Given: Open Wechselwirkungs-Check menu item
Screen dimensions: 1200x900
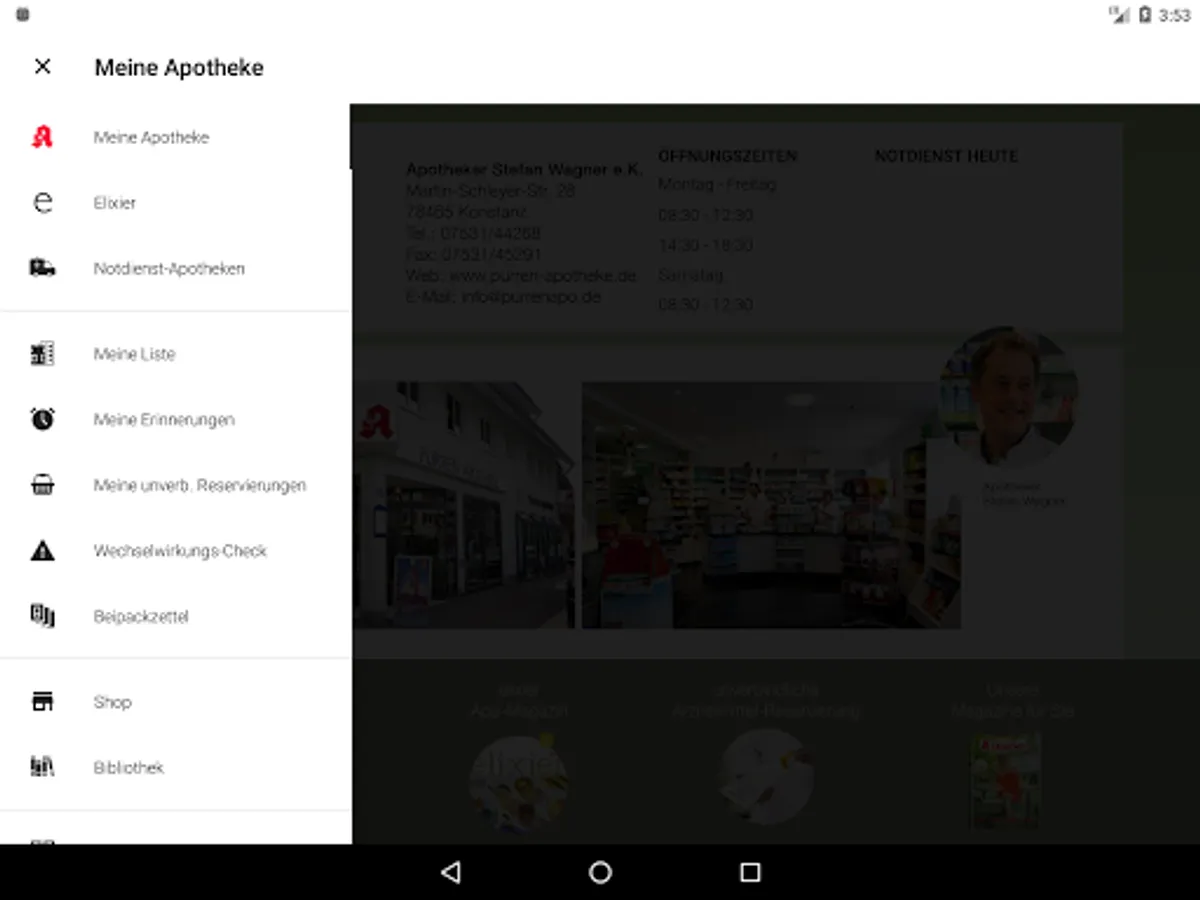Looking at the screenshot, I should click(x=175, y=551).
